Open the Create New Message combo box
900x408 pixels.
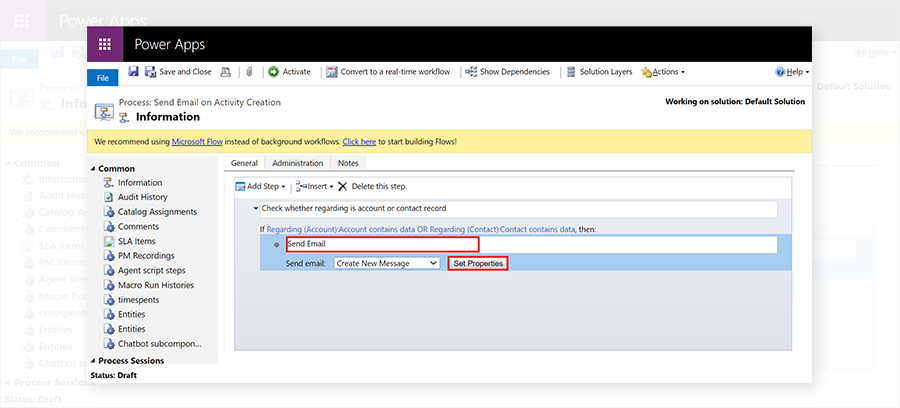[386, 263]
